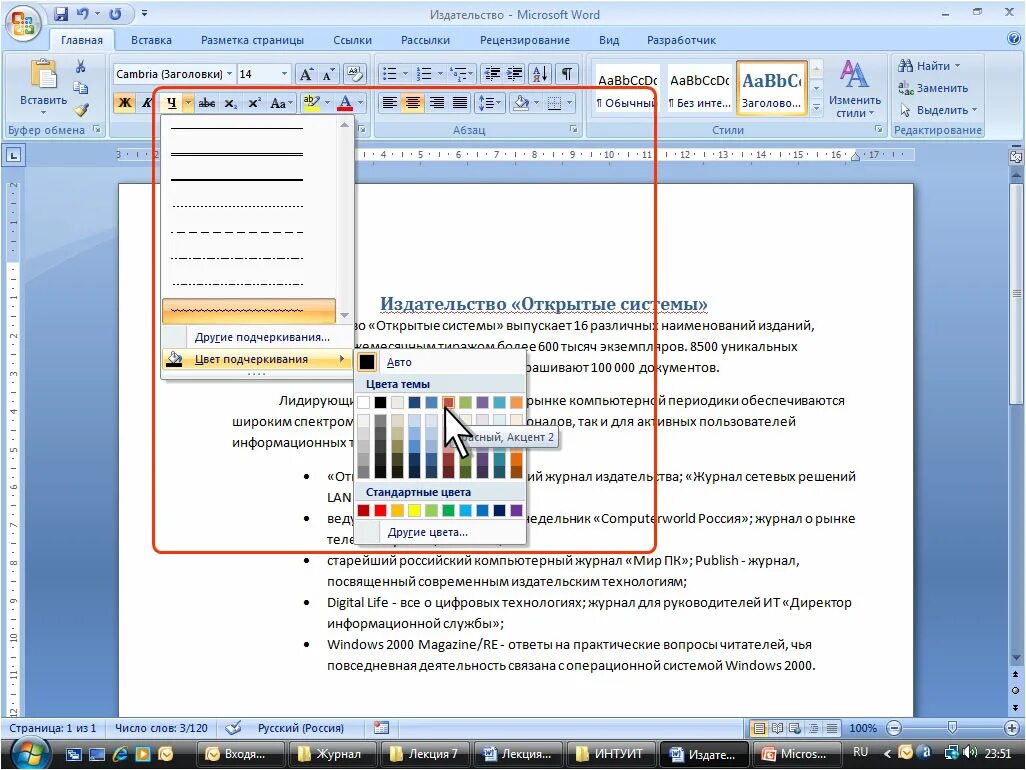Select Авто underline color
The width and height of the screenshot is (1026, 770).
[x=440, y=362]
